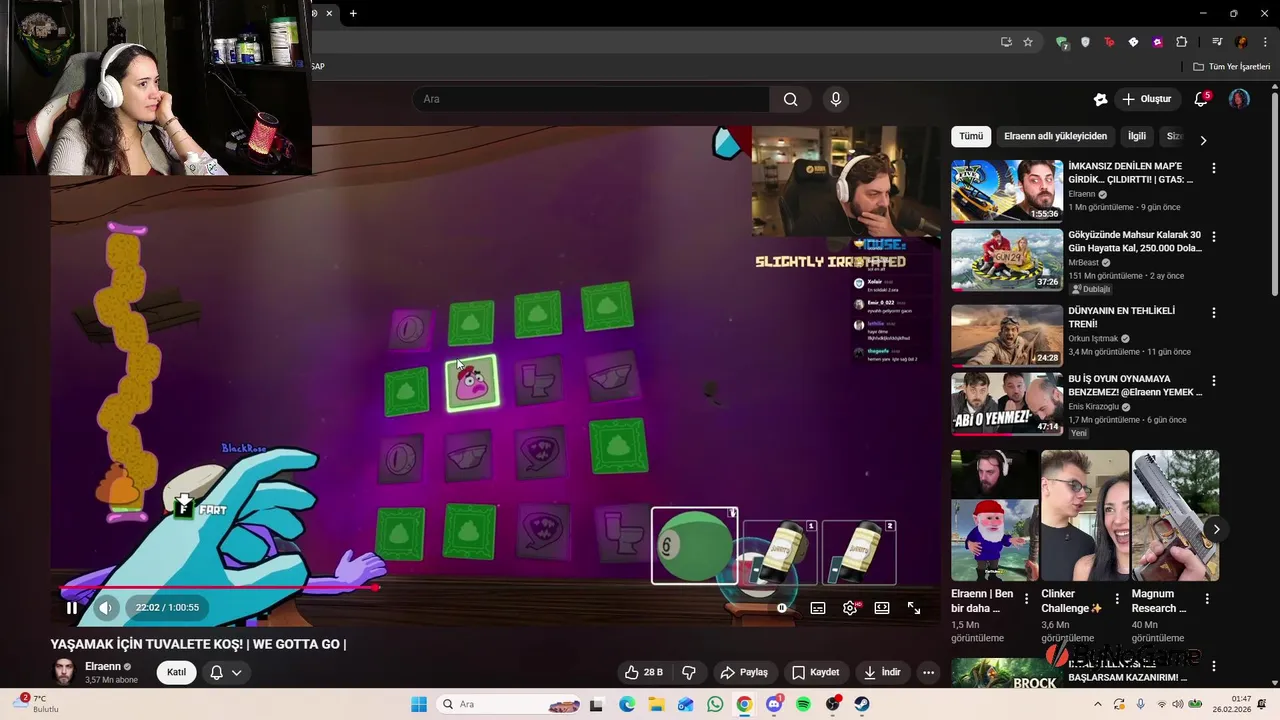
Task: Click the Paylaş share button
Action: (744, 672)
